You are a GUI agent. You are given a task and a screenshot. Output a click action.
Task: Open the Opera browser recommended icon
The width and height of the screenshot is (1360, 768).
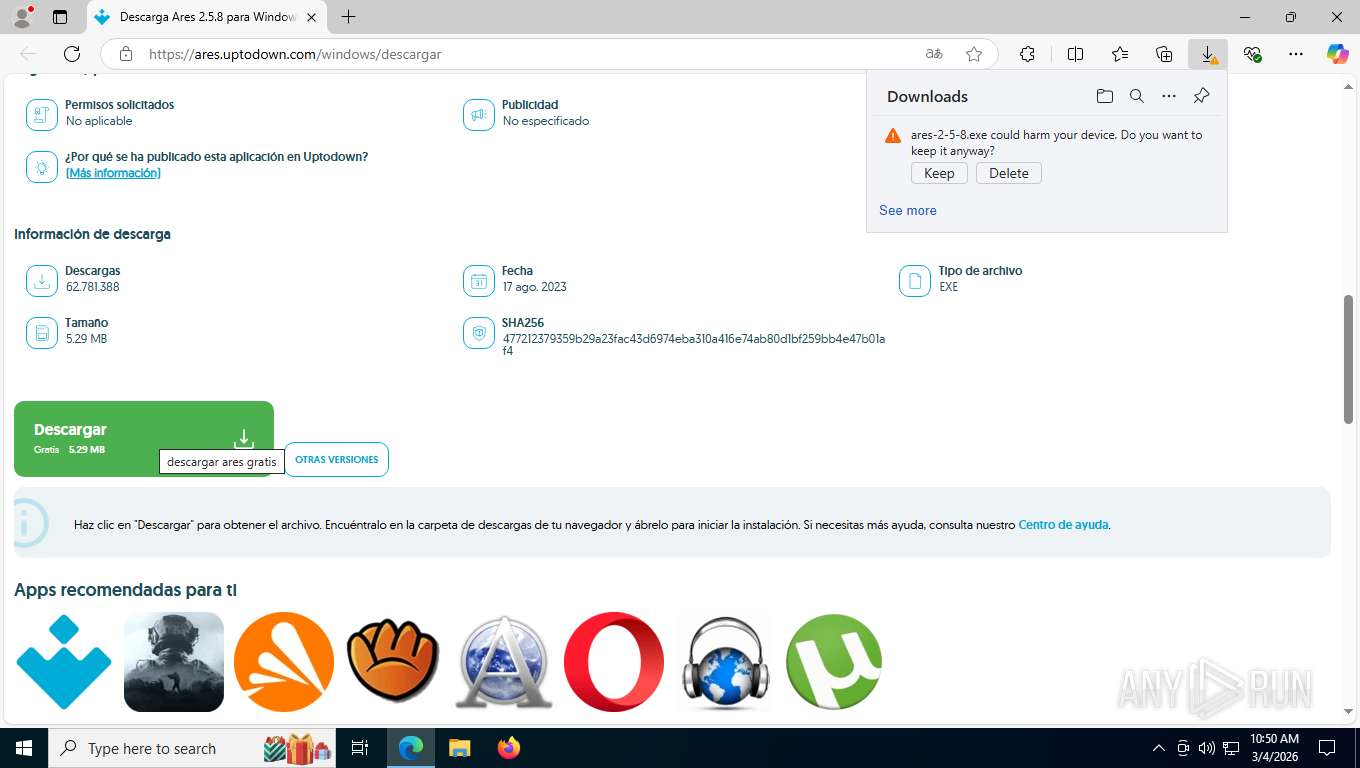tap(614, 662)
